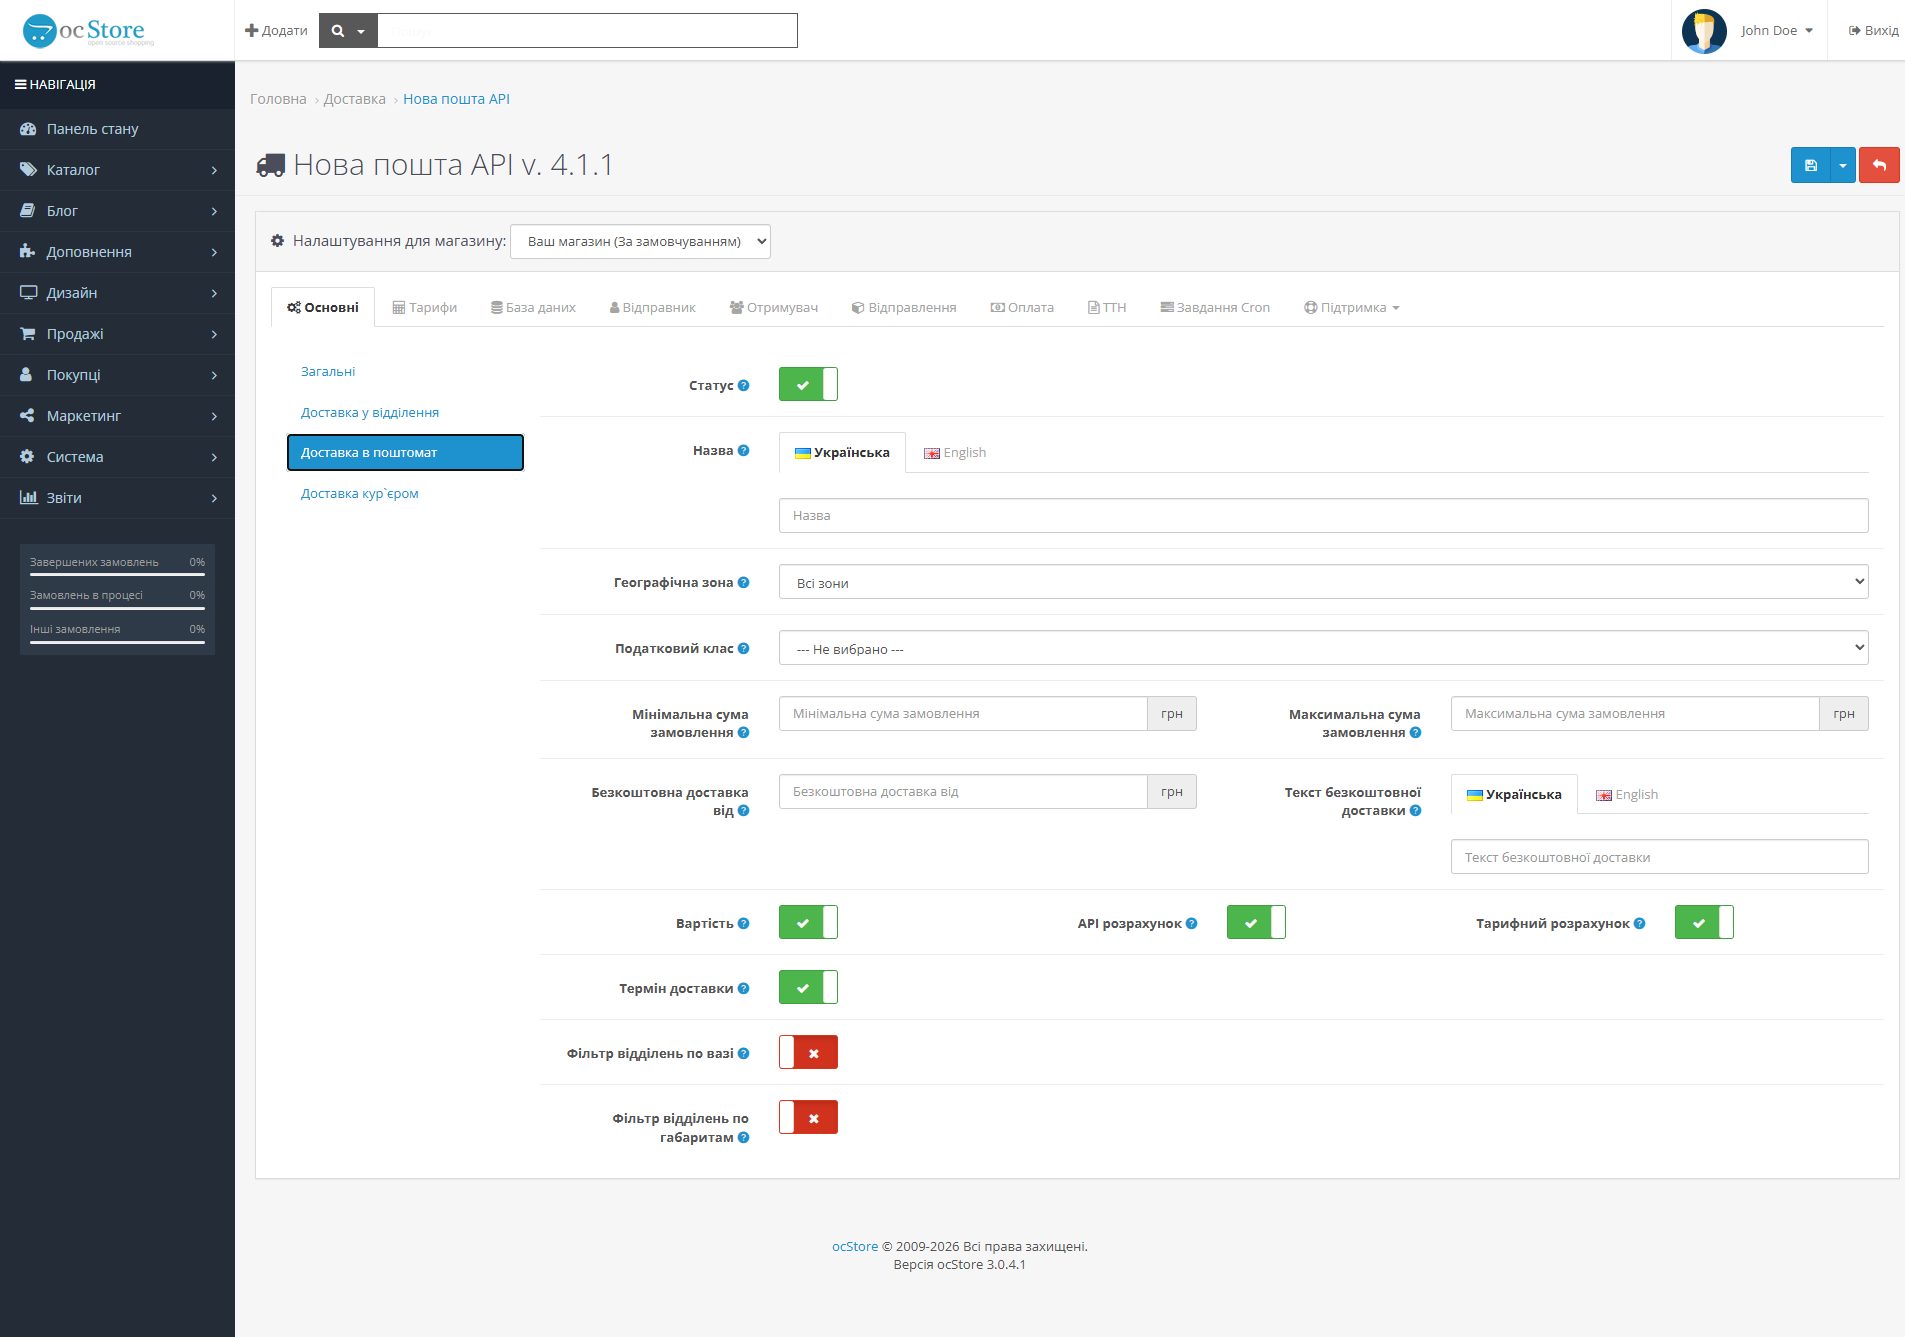Click the Фільтр відділень по базі help icon
The height and width of the screenshot is (1337, 1905).
point(743,1053)
